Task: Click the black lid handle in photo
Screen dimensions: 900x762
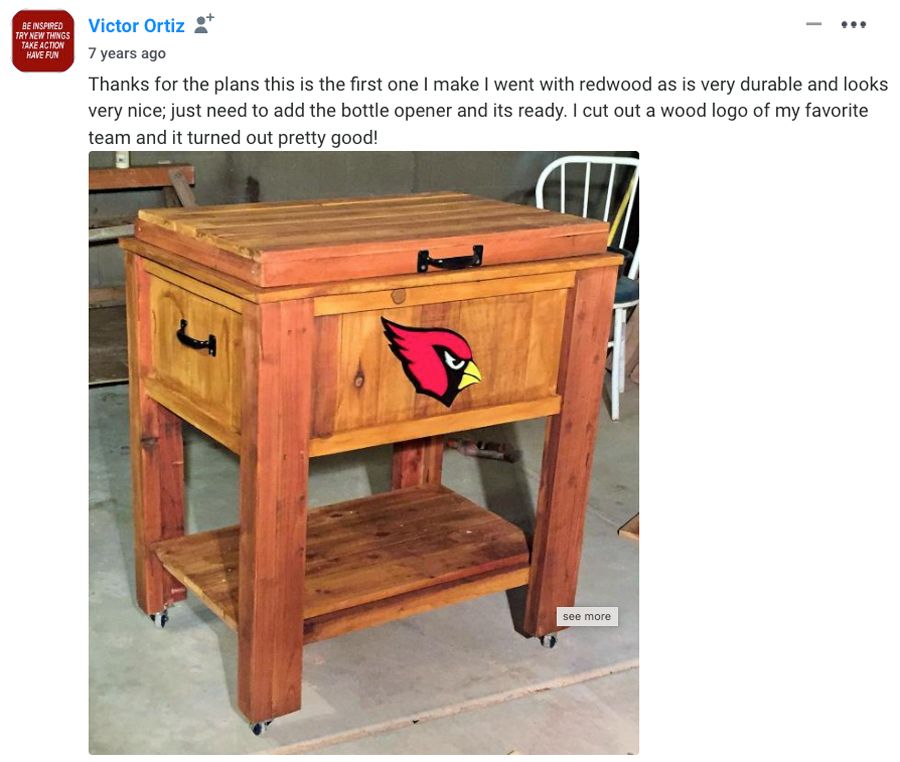Action: (450, 259)
